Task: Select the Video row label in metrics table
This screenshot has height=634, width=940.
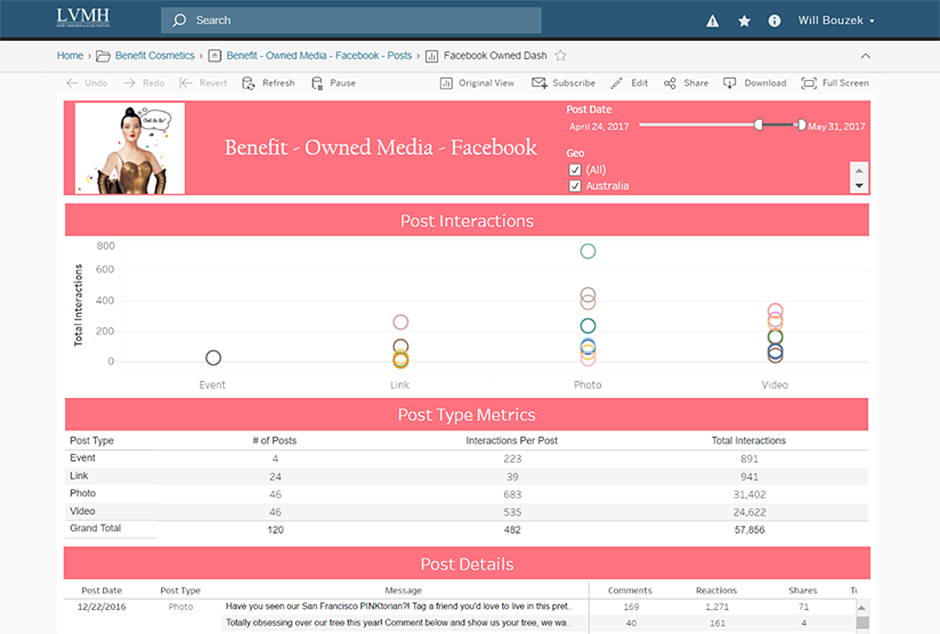Action: point(82,511)
